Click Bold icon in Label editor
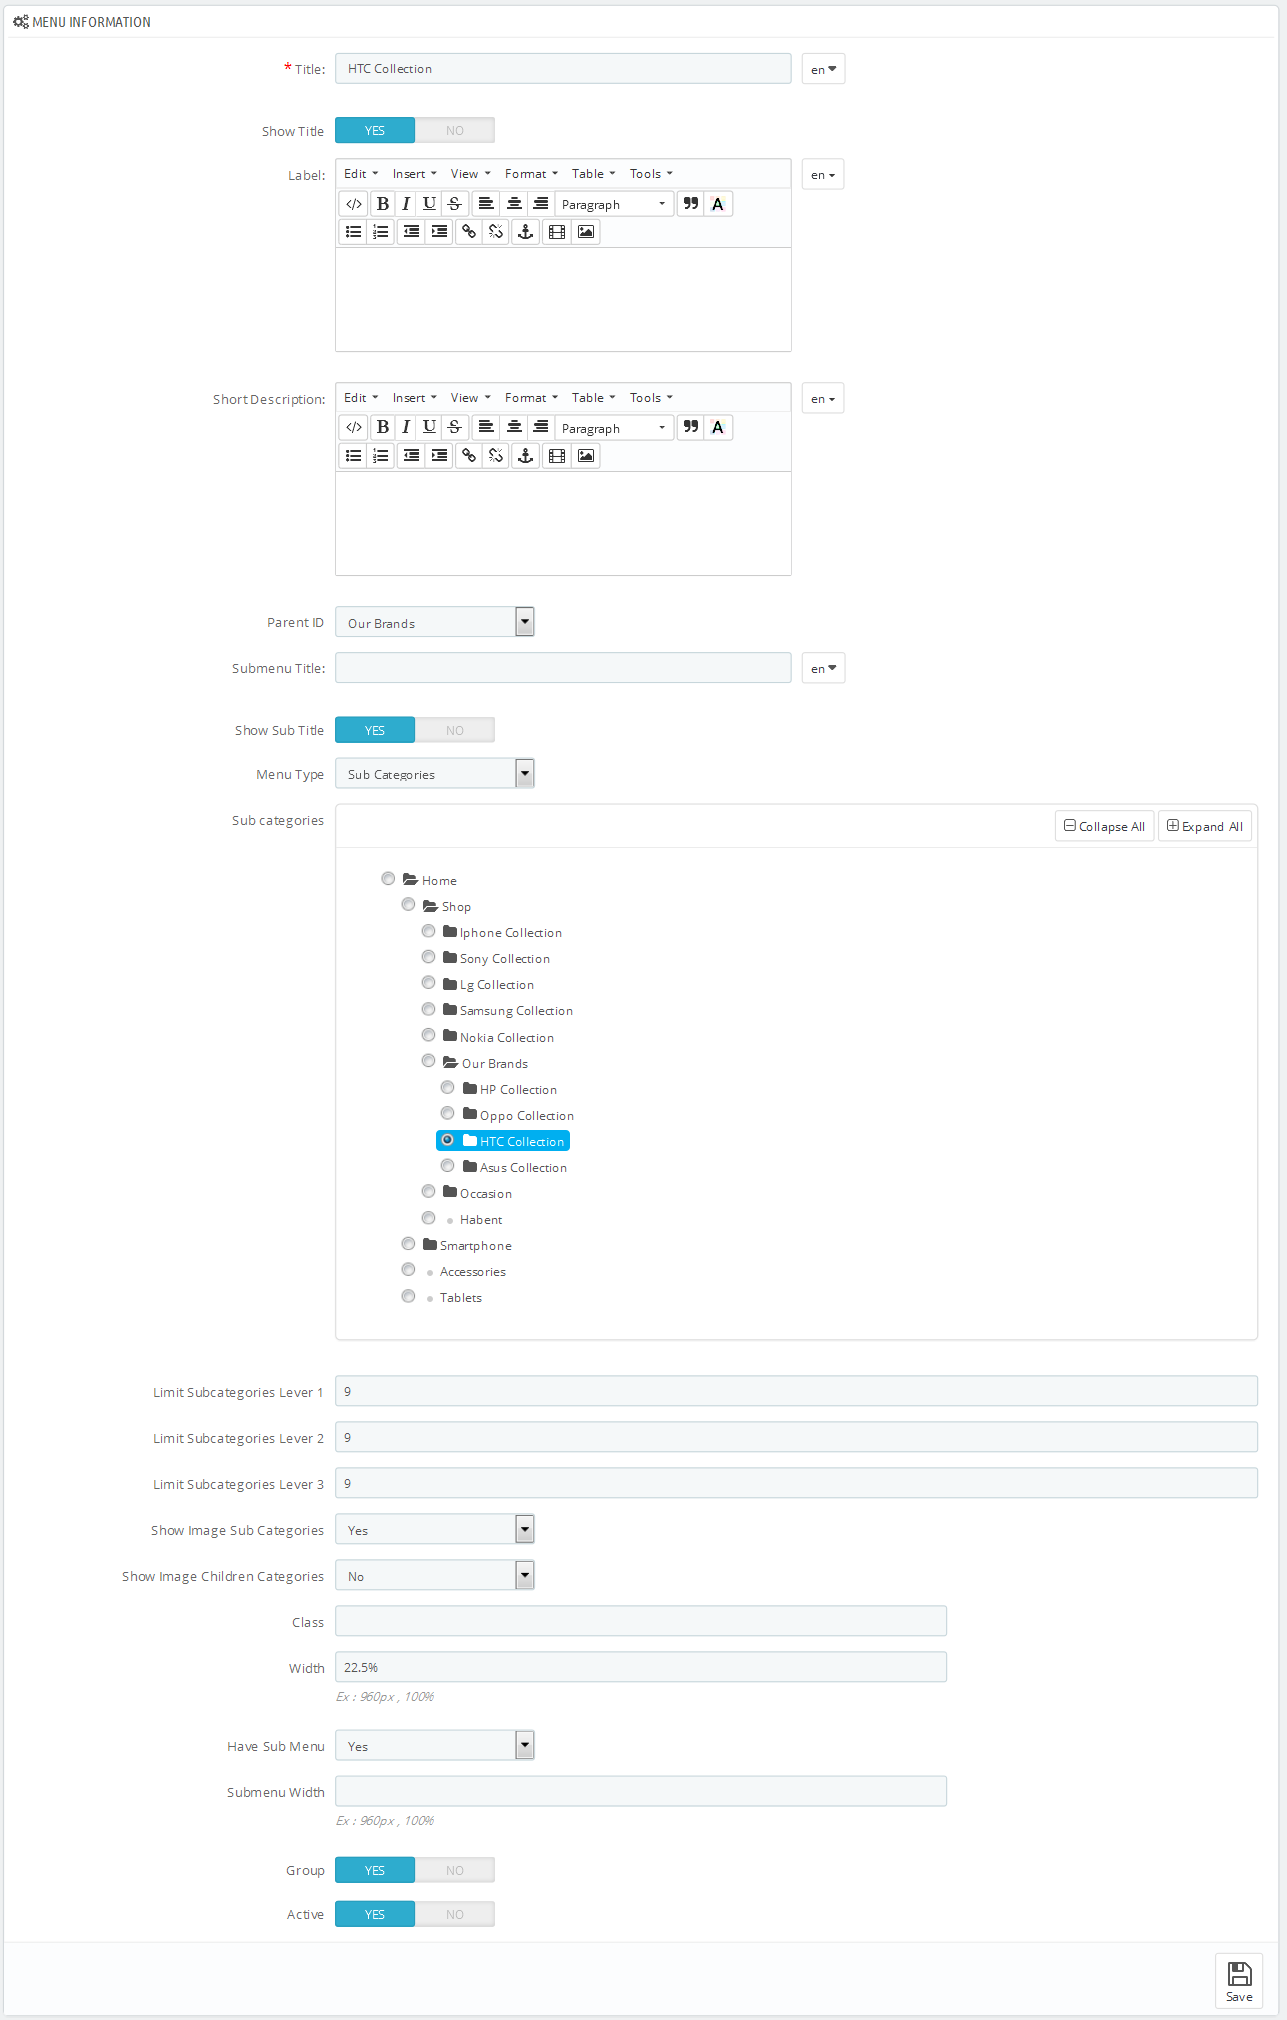 tap(383, 204)
